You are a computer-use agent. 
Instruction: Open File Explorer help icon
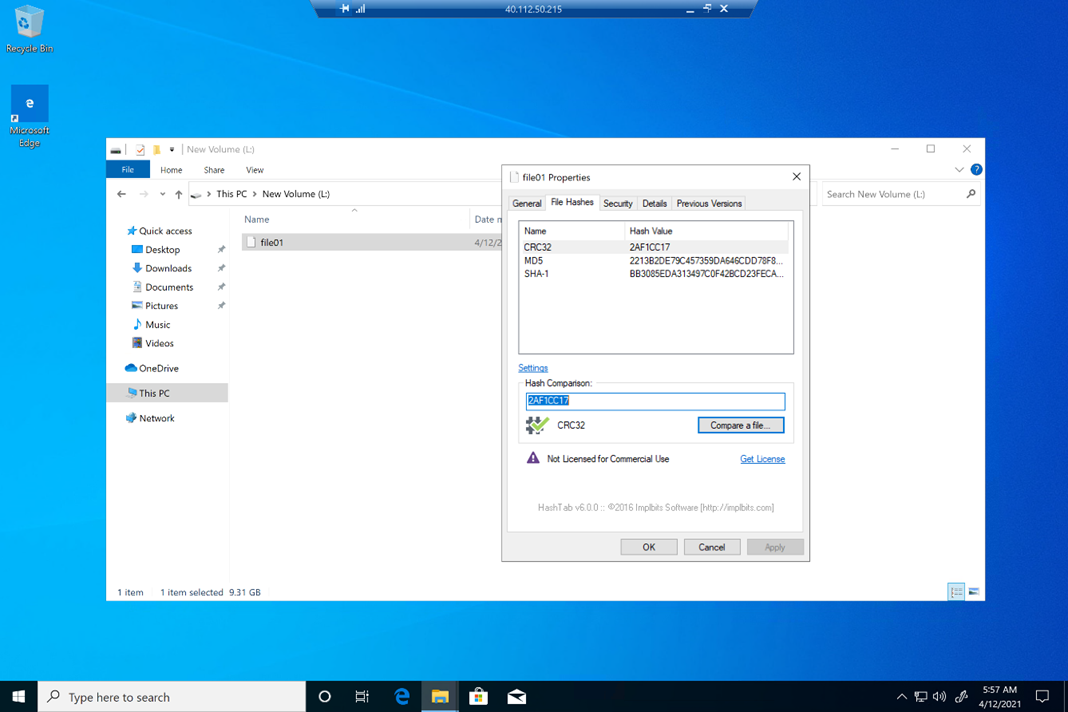click(976, 170)
